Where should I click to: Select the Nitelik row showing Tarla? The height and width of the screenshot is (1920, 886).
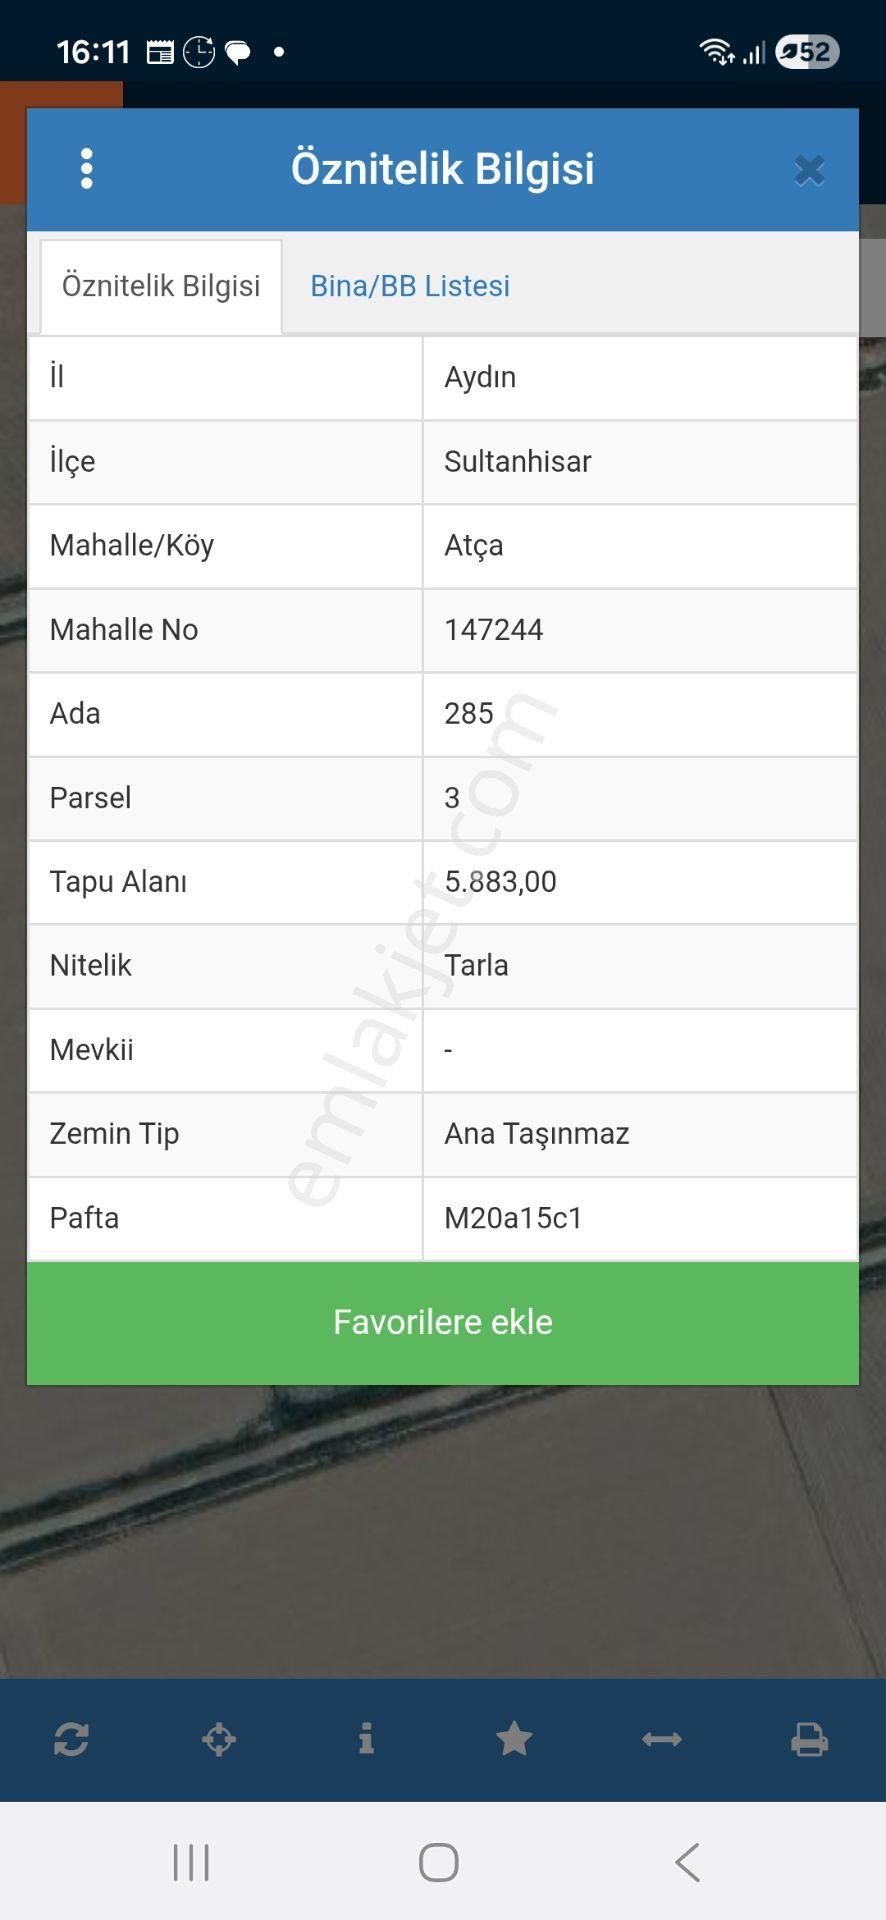pyautogui.click(x=476, y=966)
